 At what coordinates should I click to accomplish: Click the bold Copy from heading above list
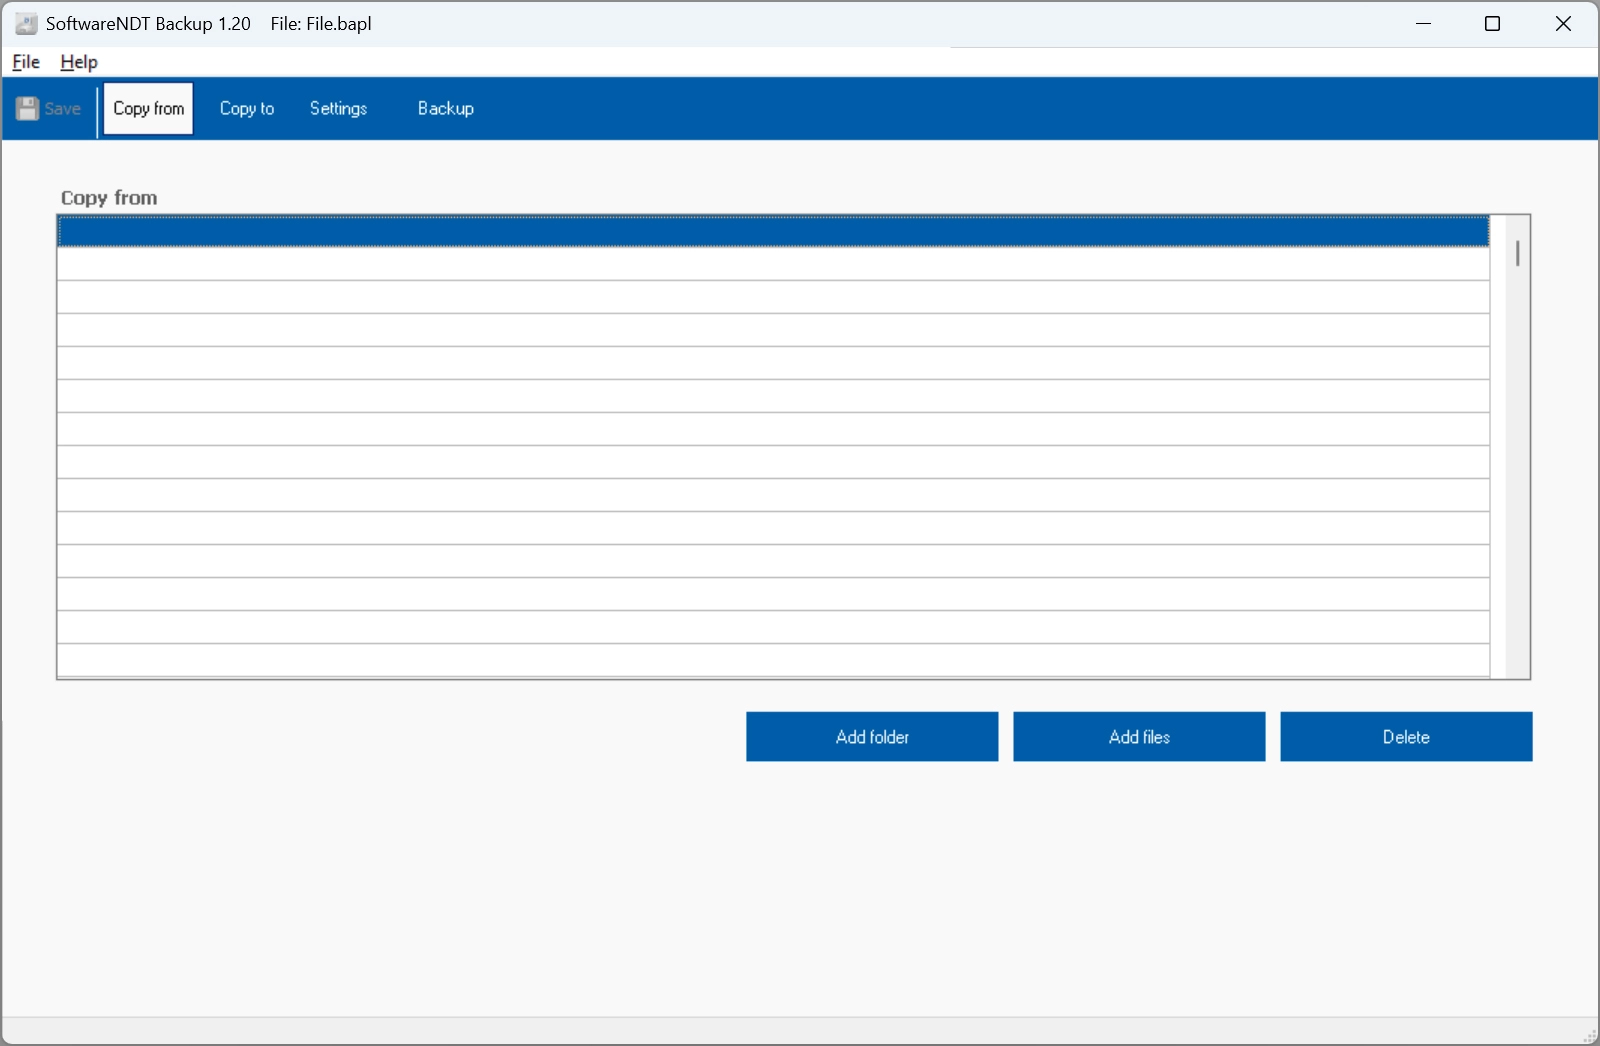109,198
